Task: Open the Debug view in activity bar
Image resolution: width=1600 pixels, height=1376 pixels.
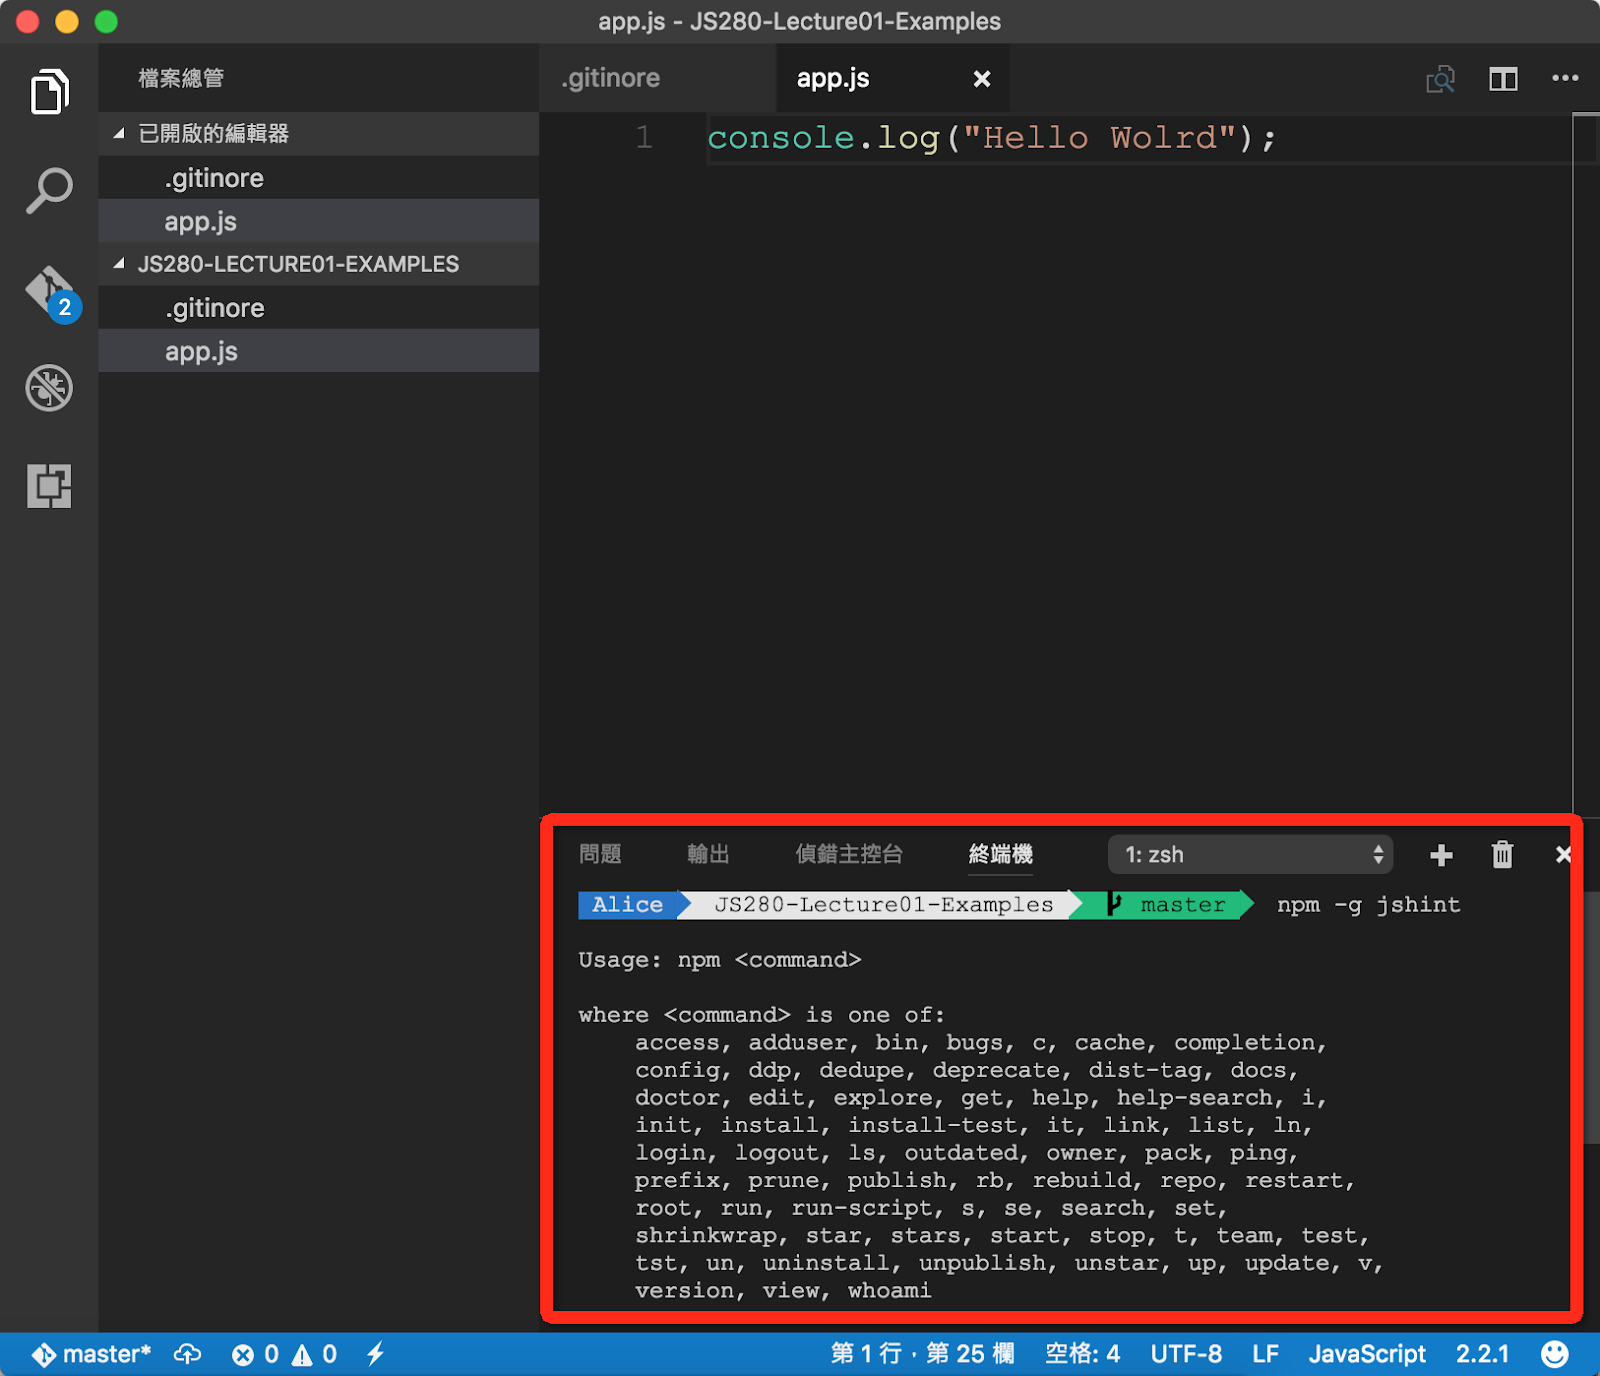Action: click(49, 388)
